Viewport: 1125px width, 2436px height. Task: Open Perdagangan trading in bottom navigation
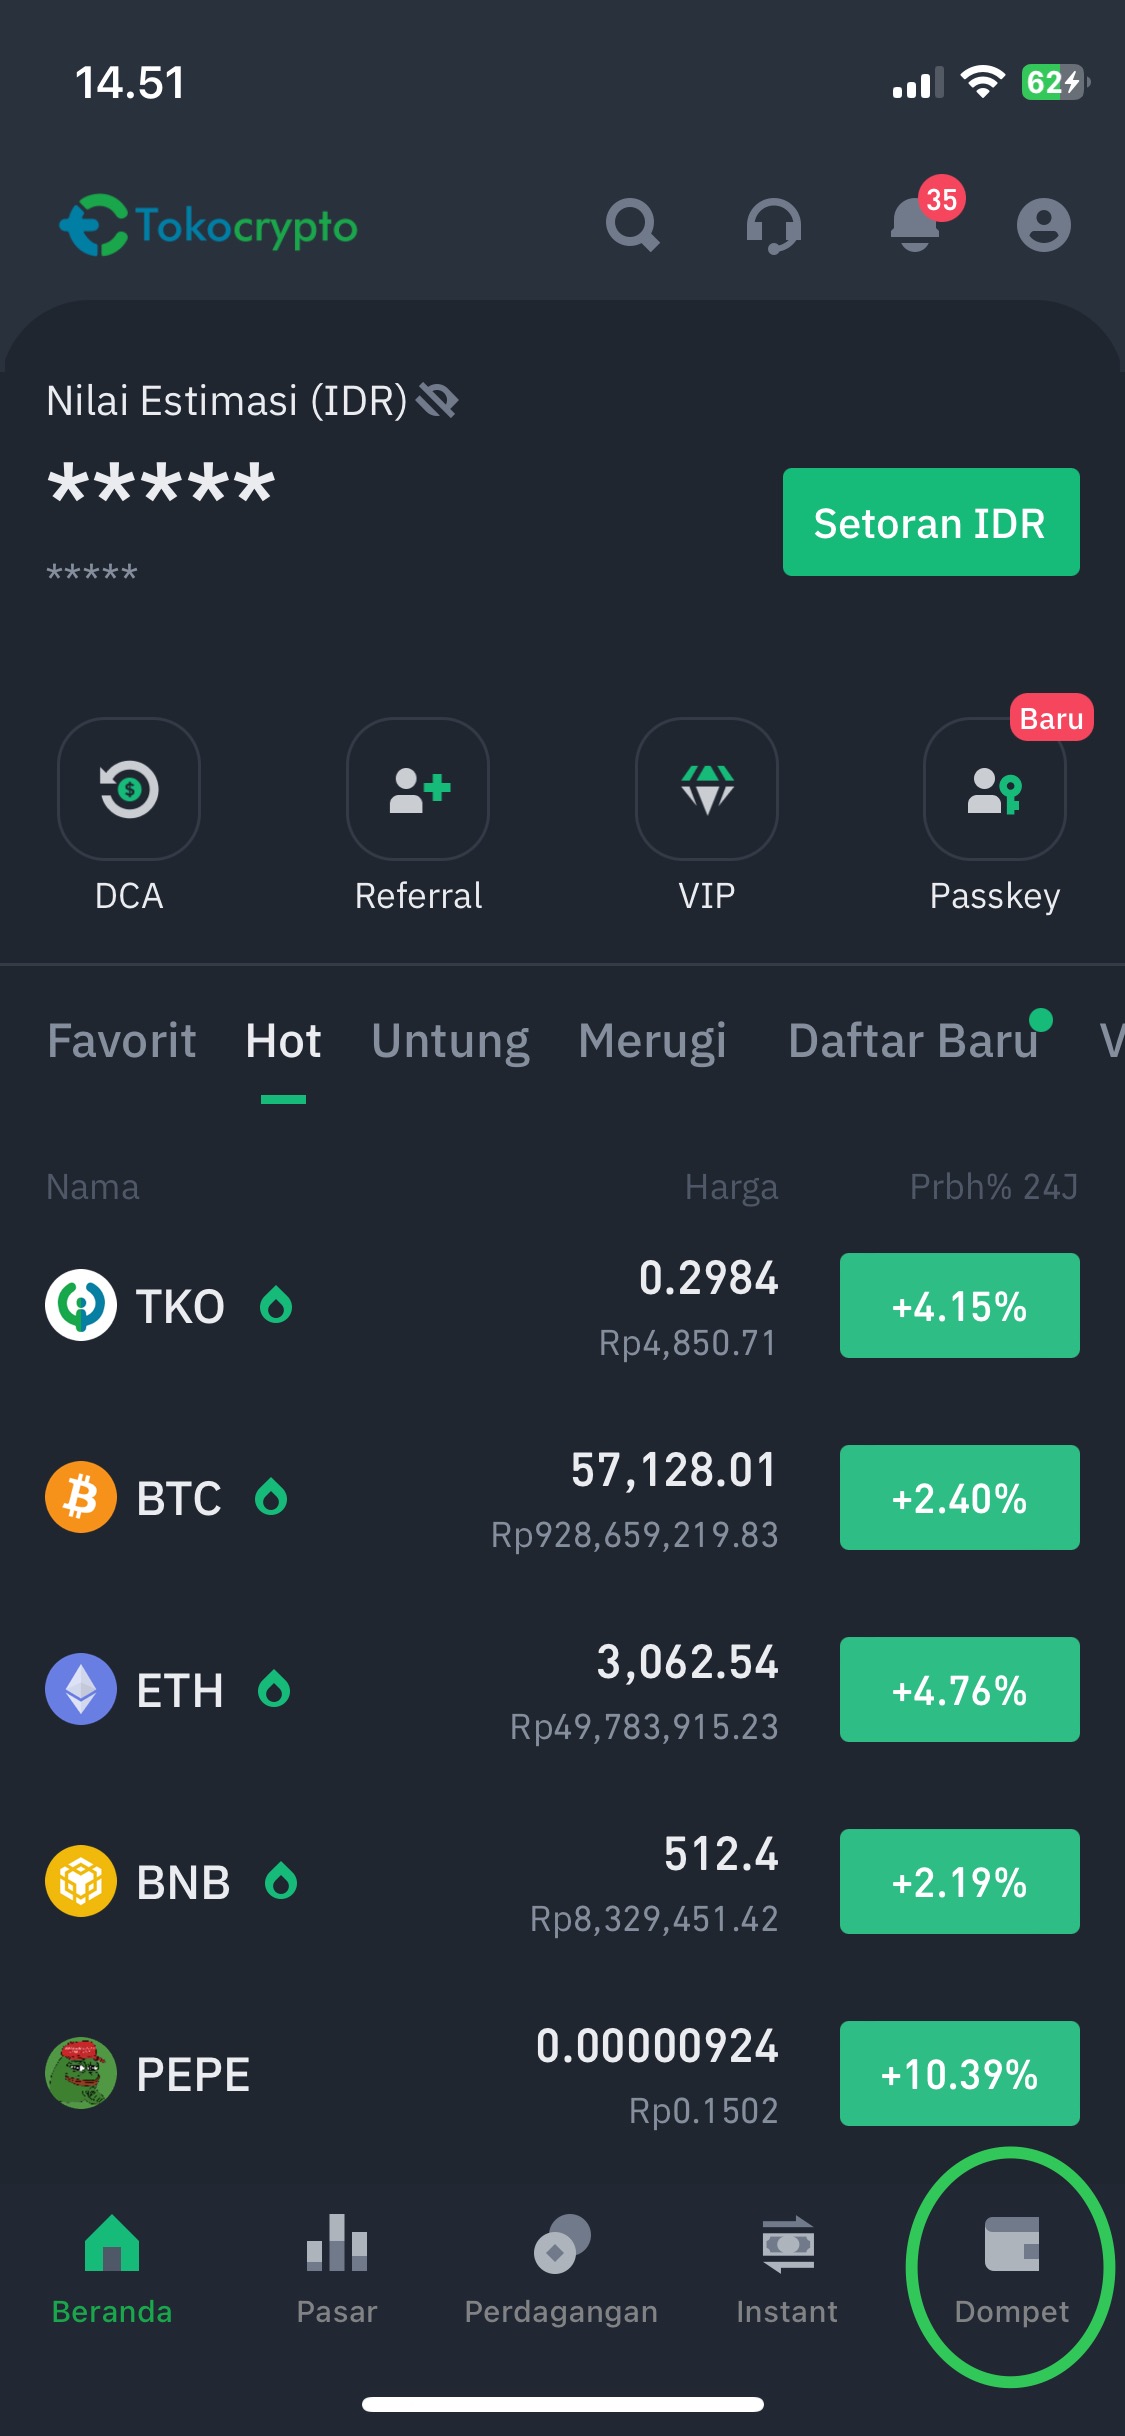pos(561,2270)
